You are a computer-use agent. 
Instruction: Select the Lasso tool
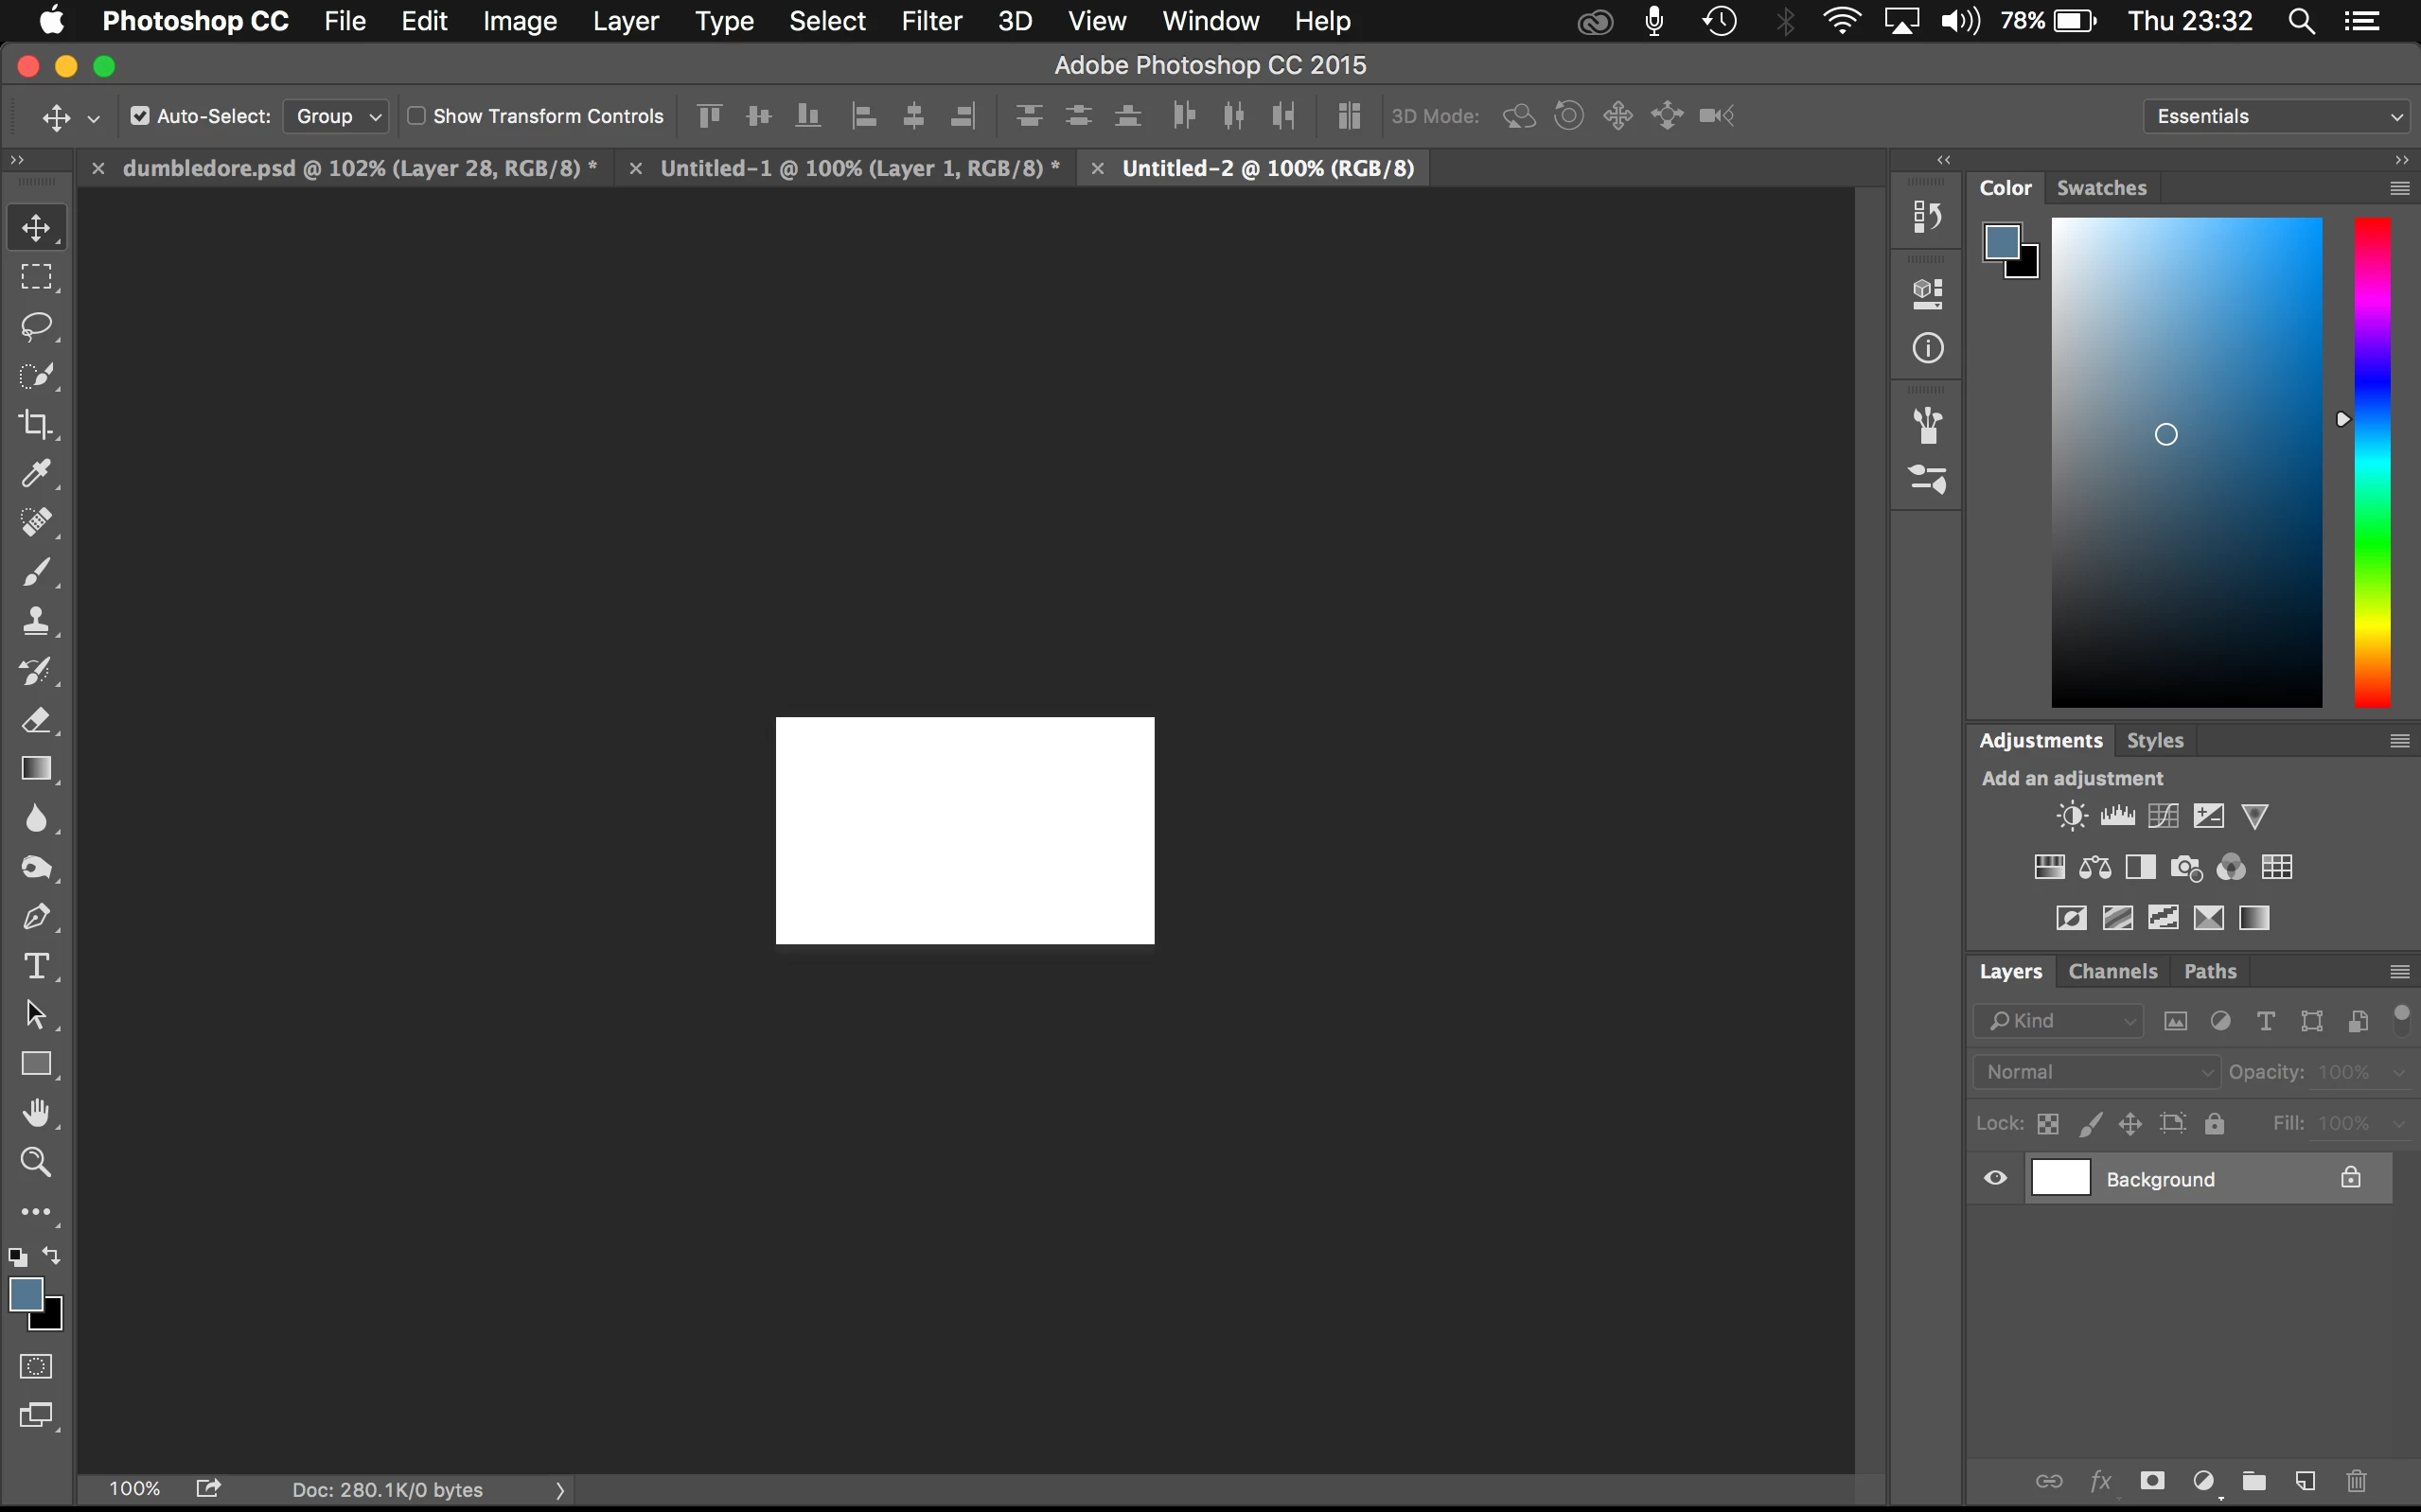coord(36,326)
